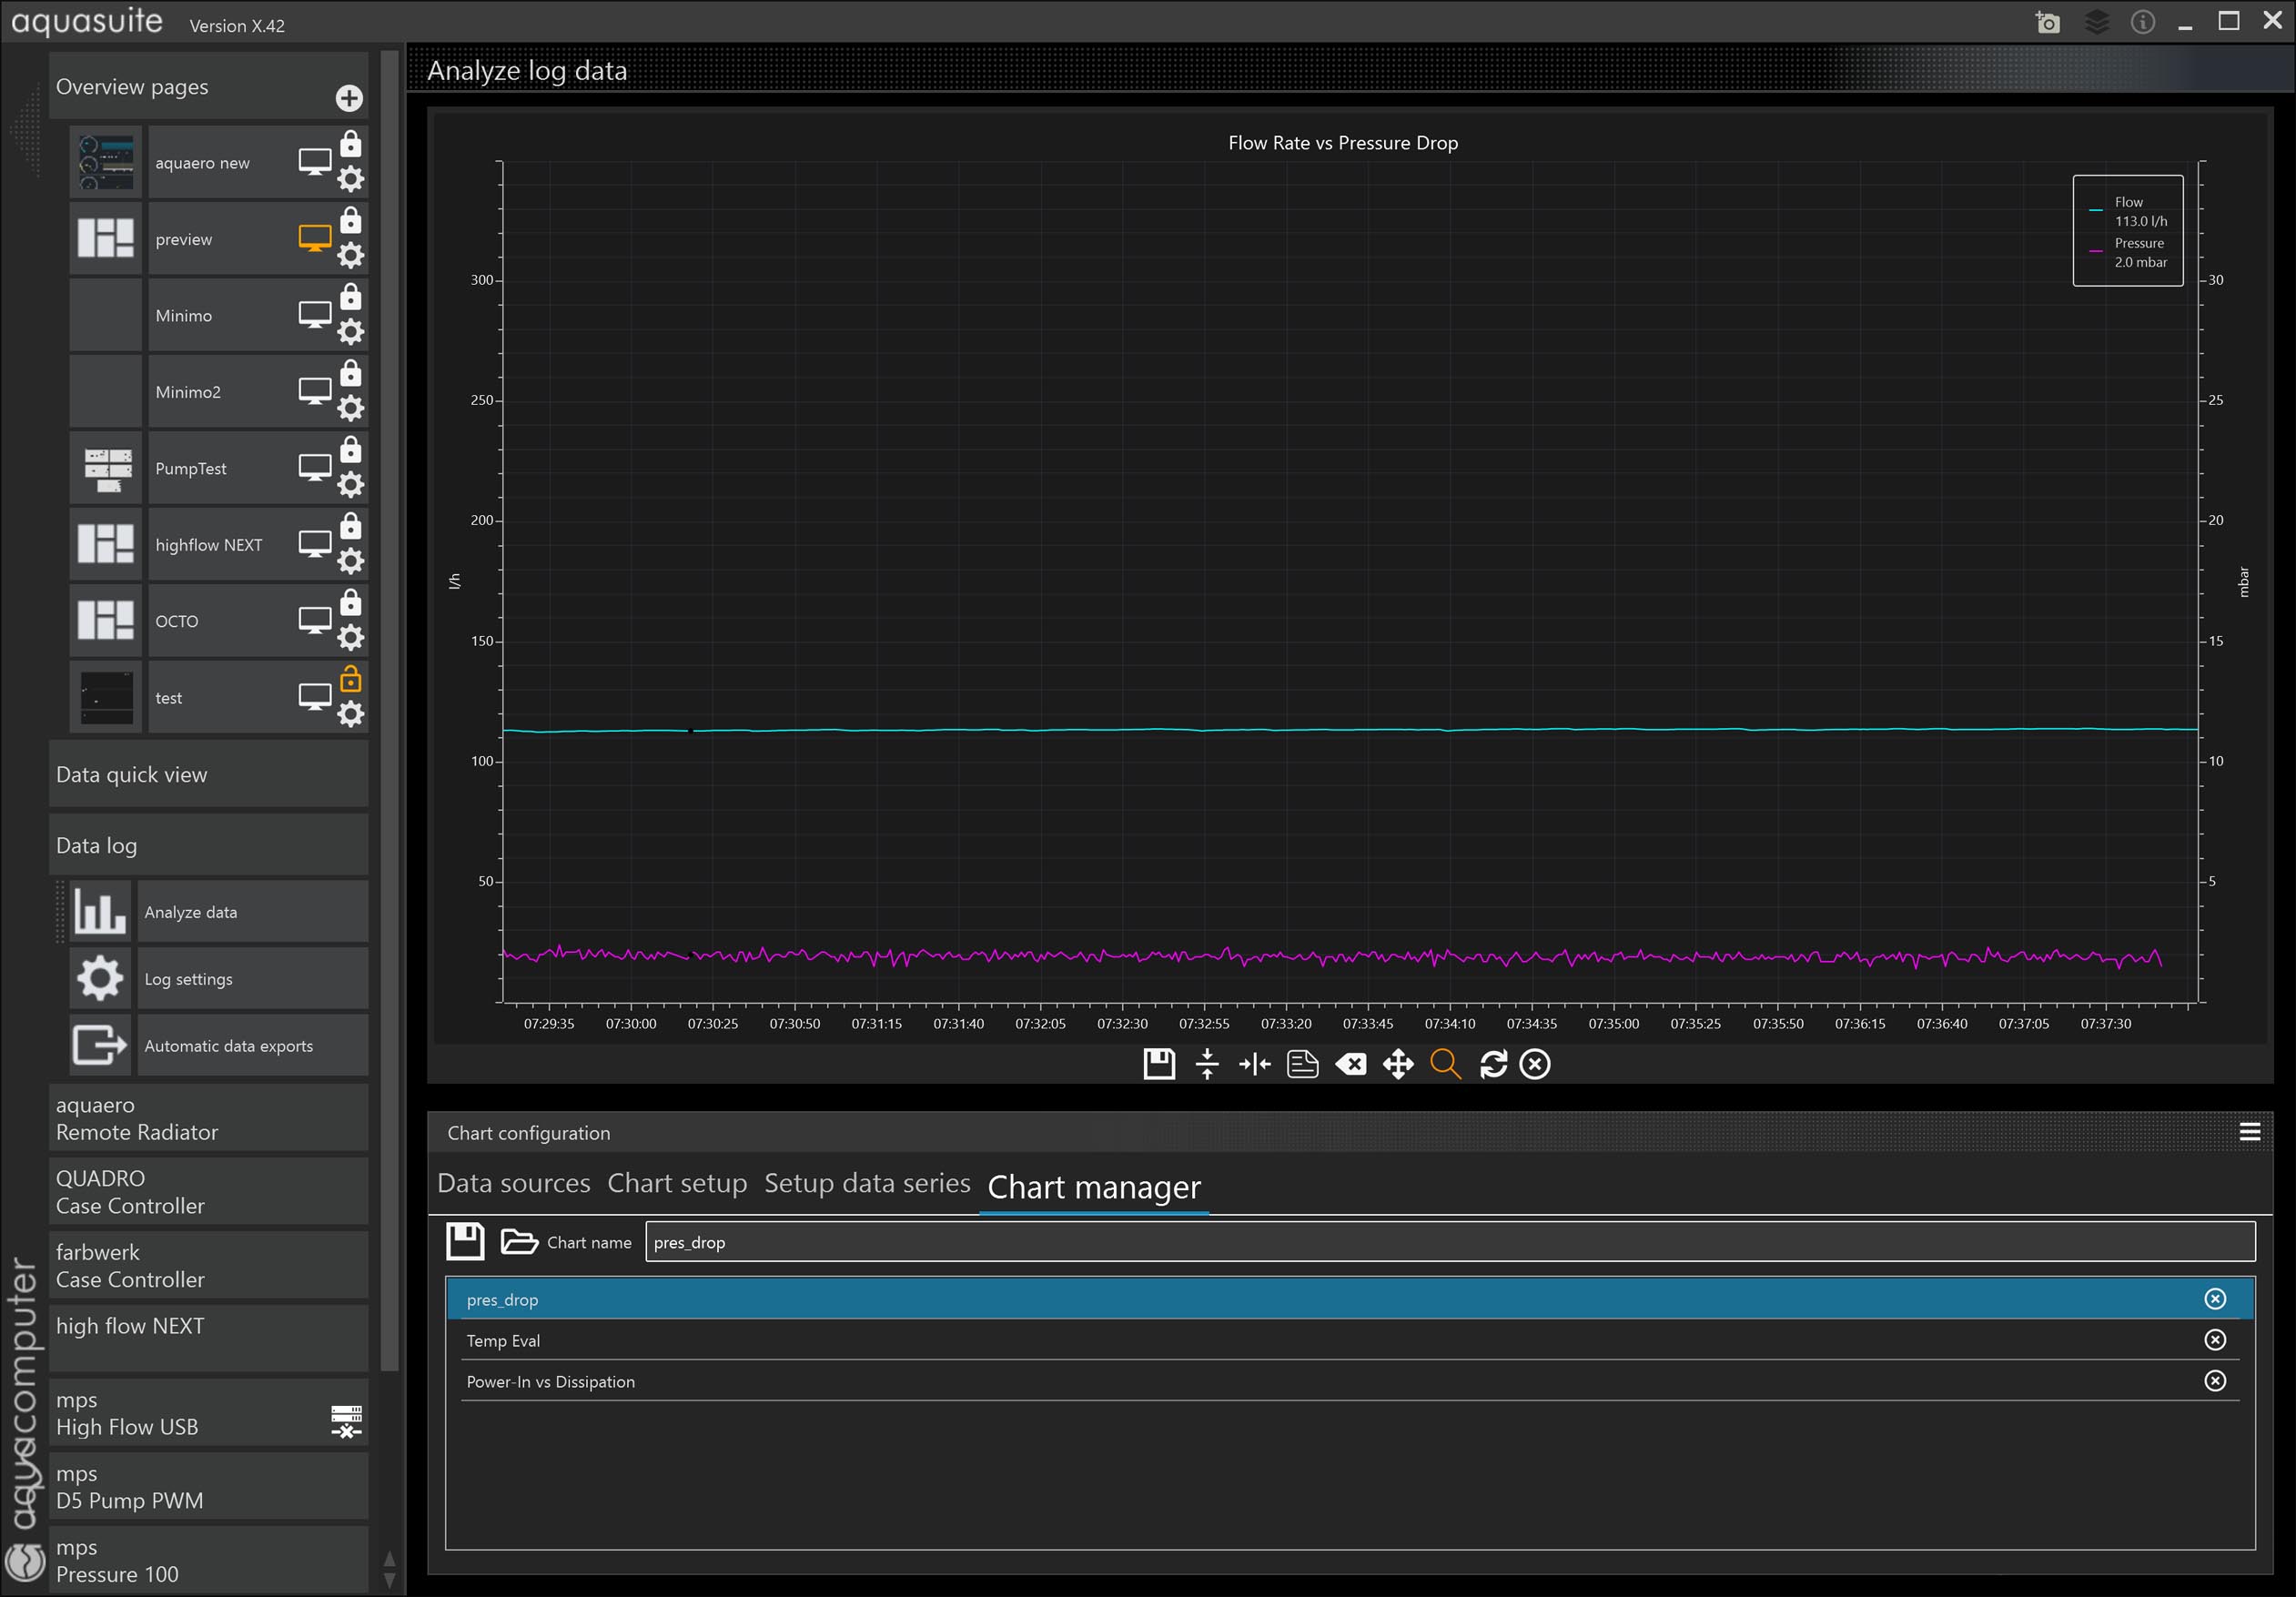Open the Setup data series tab

coord(866,1183)
